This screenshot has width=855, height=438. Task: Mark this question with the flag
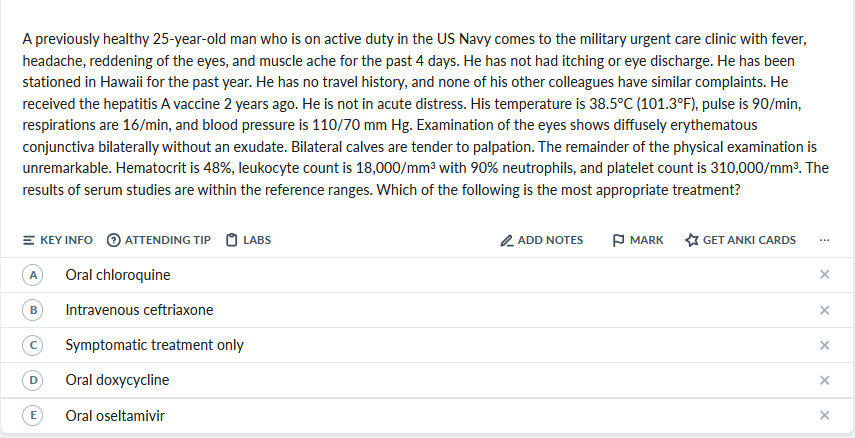coord(637,240)
